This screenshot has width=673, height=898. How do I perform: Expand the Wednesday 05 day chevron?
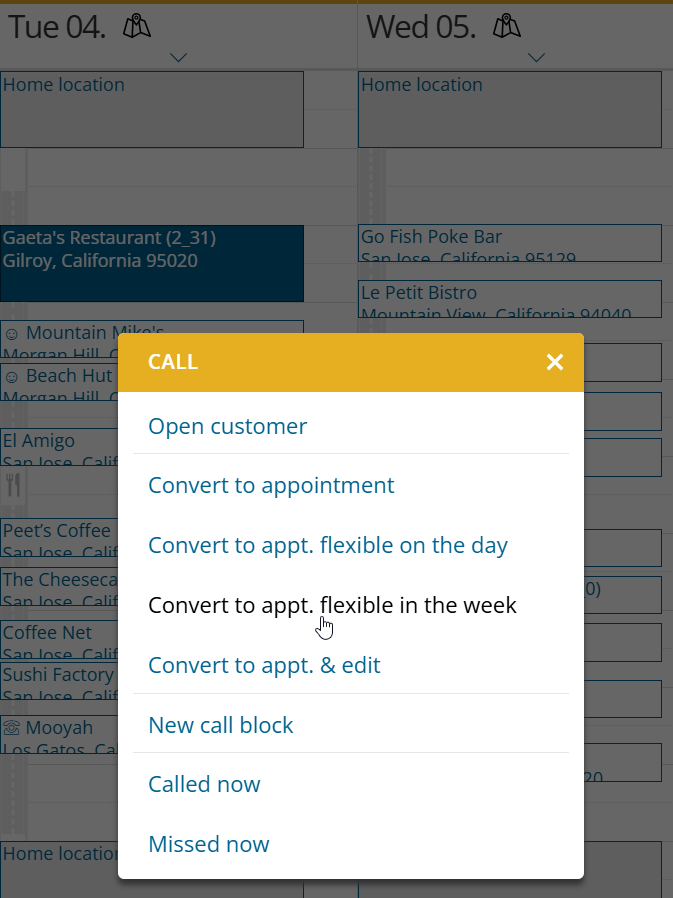(537, 58)
